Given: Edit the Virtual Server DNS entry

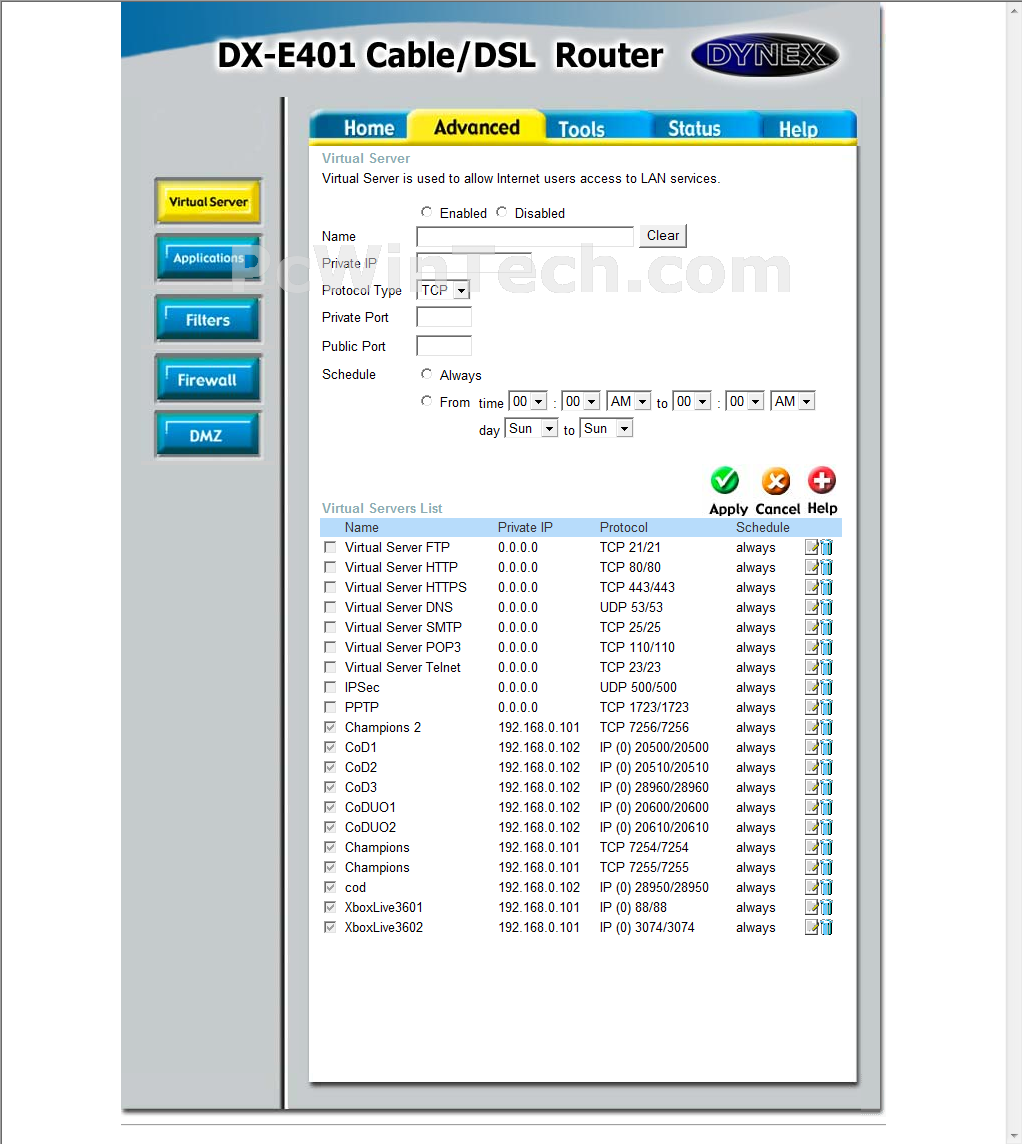Looking at the screenshot, I should tap(811, 607).
